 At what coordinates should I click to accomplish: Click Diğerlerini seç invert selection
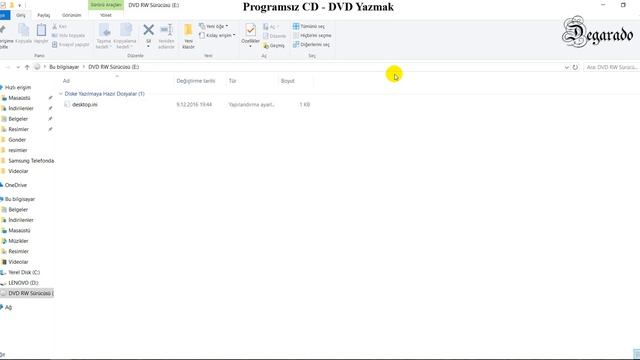[311, 44]
